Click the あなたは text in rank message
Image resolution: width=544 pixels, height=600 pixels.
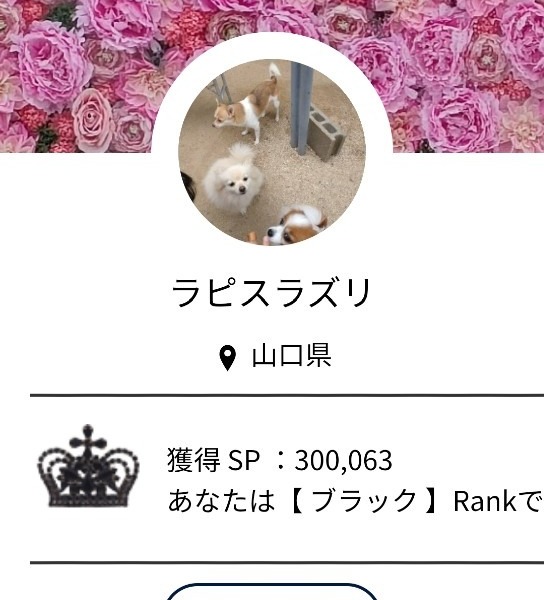pyautogui.click(x=222, y=501)
